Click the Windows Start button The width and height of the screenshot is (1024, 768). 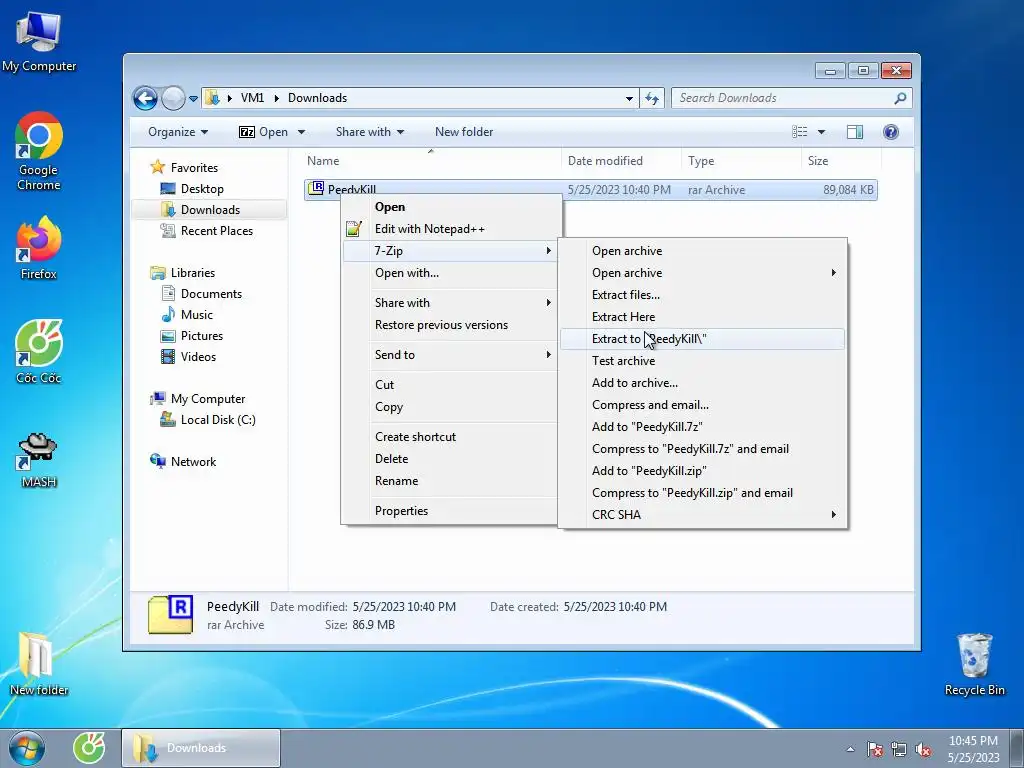coord(27,748)
